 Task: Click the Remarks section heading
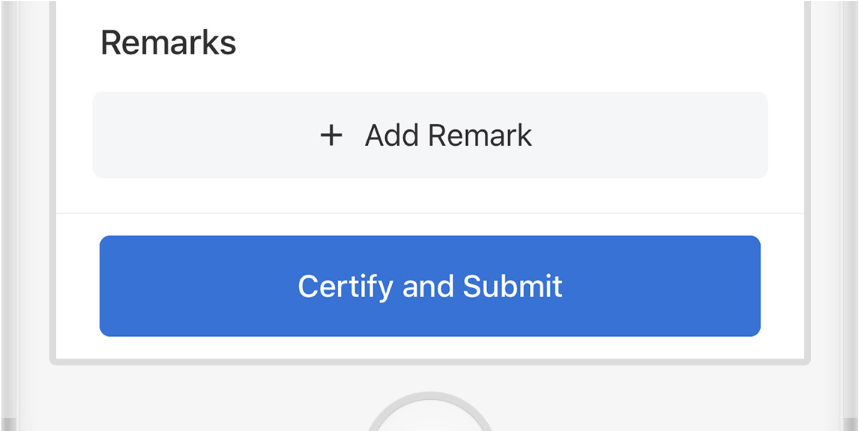[168, 44]
